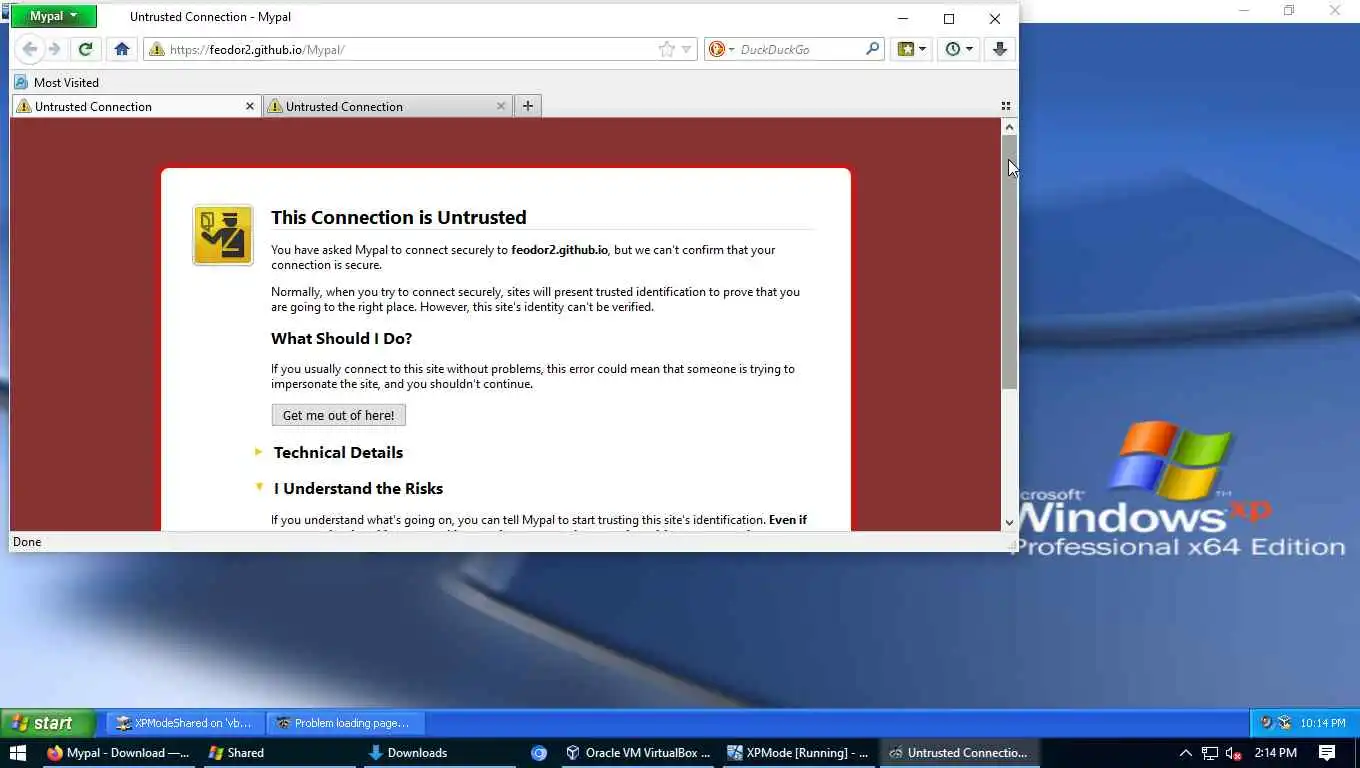Open a new tab with the plus button
This screenshot has width=1360, height=768.
pyautogui.click(x=528, y=106)
